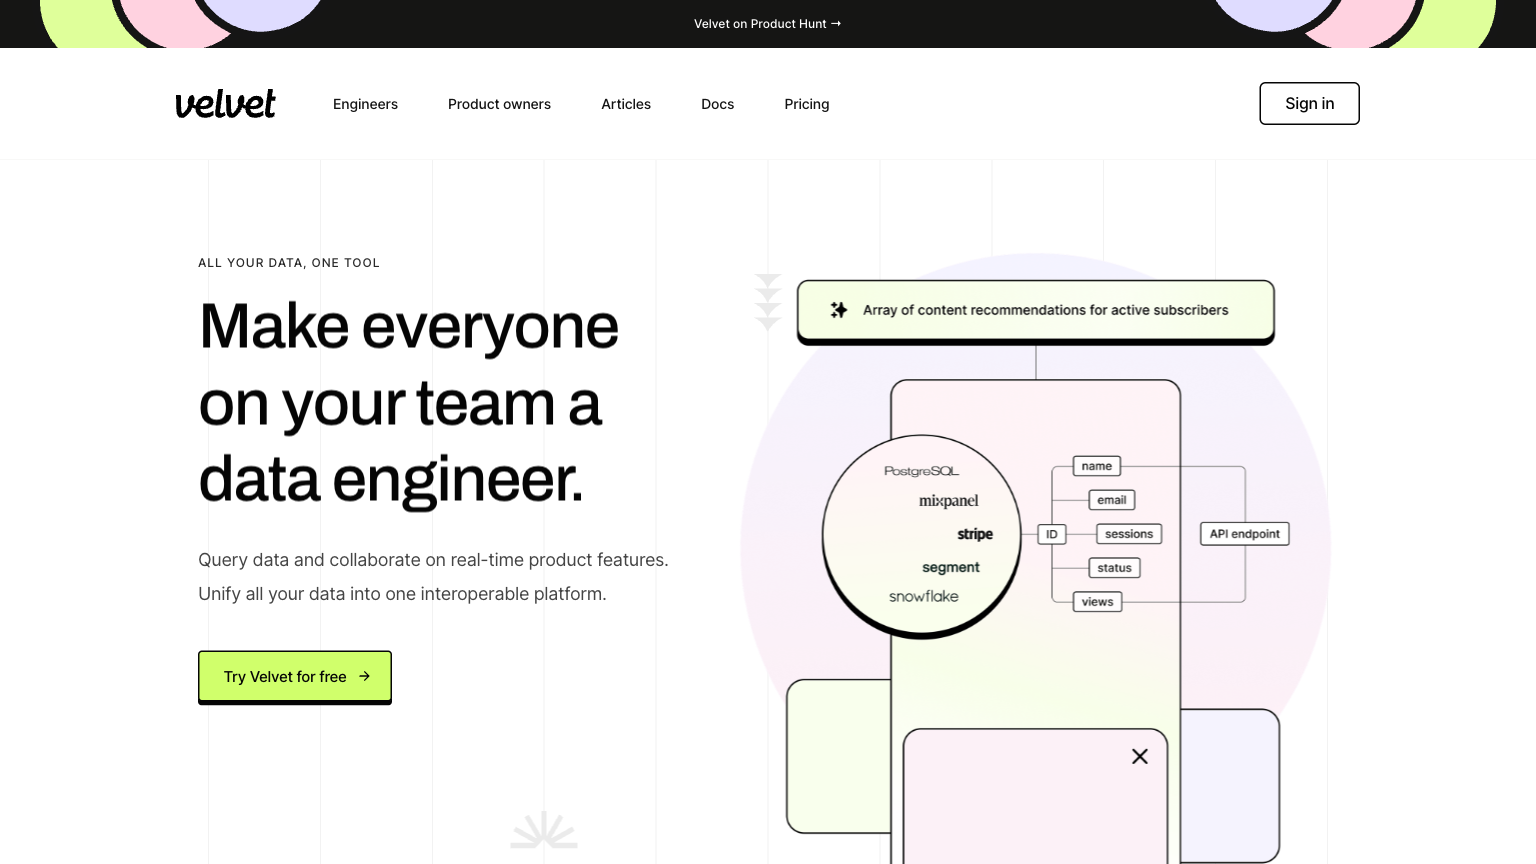Go to the Articles section

(x=626, y=104)
